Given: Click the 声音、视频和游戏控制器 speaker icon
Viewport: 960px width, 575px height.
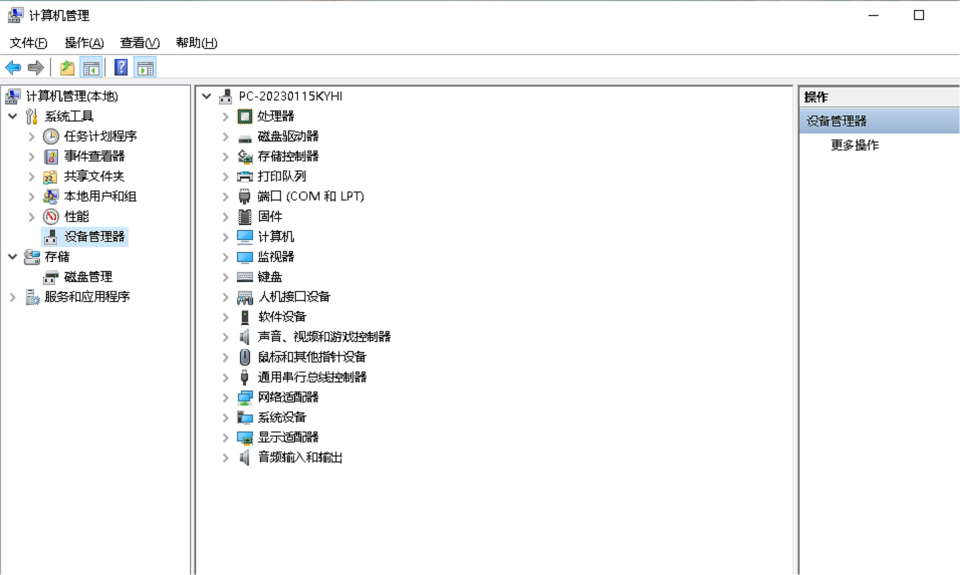Looking at the screenshot, I should tap(245, 337).
